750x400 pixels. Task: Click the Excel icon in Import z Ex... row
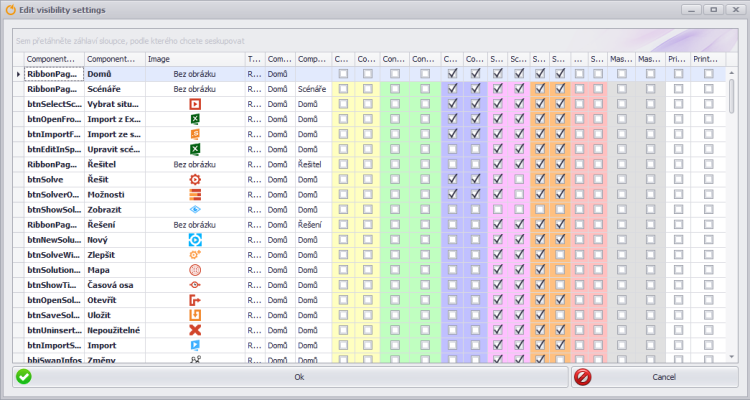(195, 119)
